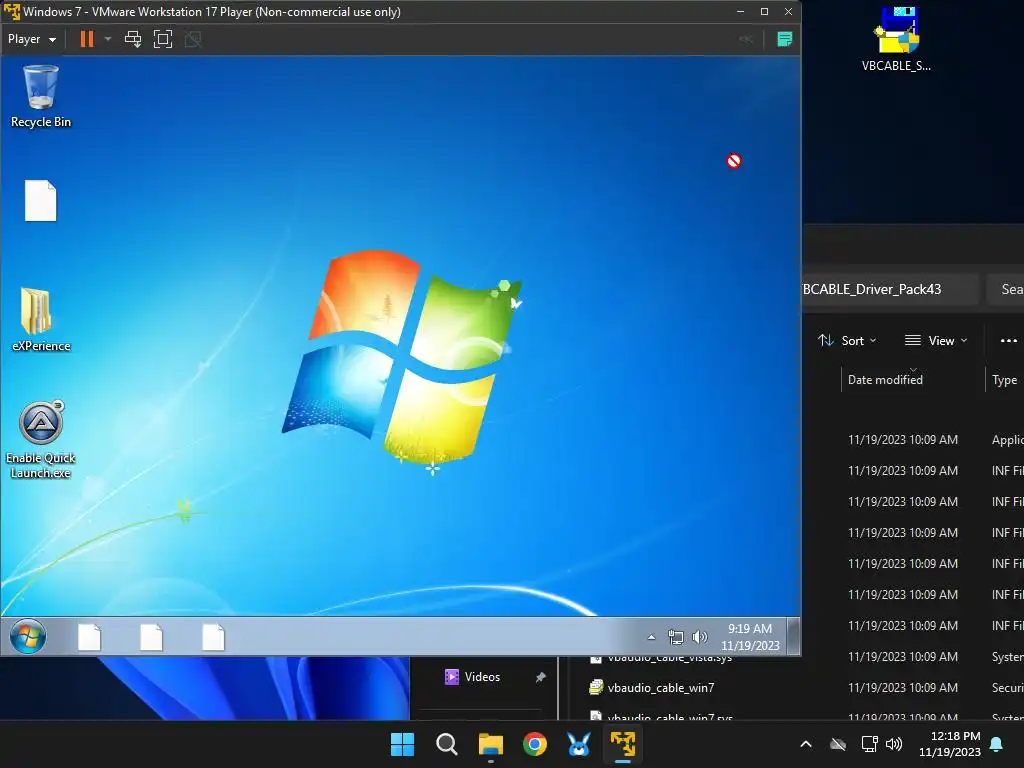
Task: Click the VBCABLE_Driver_Pack43 address bar in Explorer
Action: [889, 289]
